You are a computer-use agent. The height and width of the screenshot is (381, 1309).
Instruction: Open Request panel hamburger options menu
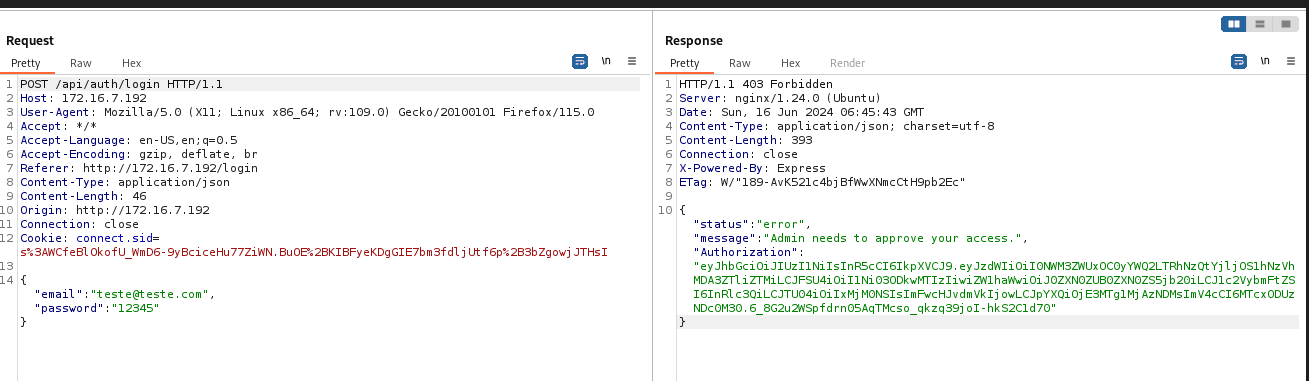coord(632,61)
